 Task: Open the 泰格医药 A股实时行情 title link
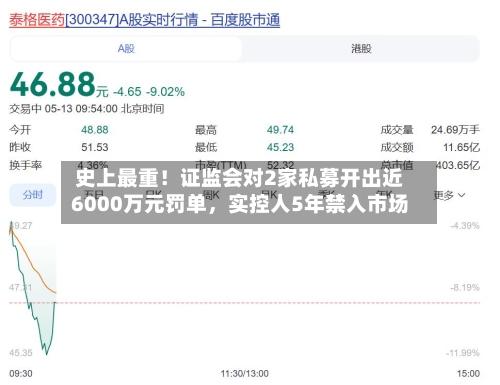point(144,20)
